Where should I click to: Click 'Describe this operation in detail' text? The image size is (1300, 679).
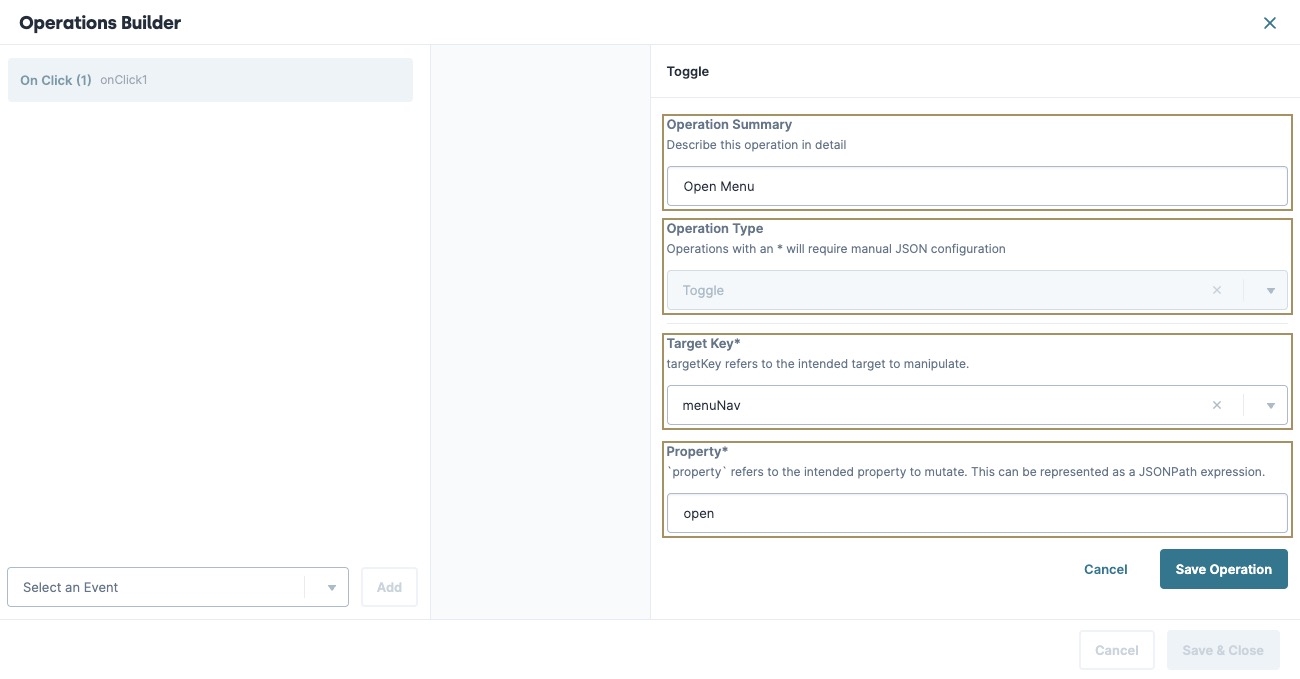pyautogui.click(x=756, y=145)
